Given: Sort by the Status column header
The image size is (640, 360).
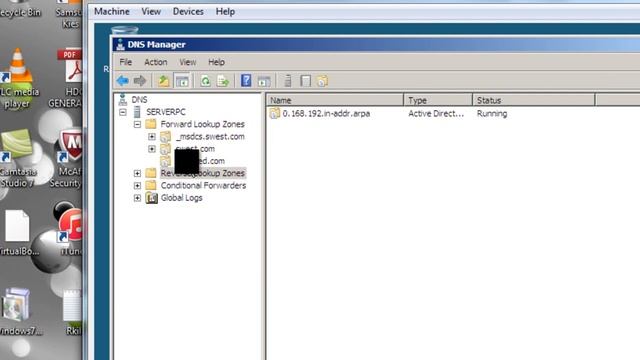Looking at the screenshot, I should pyautogui.click(x=533, y=100).
